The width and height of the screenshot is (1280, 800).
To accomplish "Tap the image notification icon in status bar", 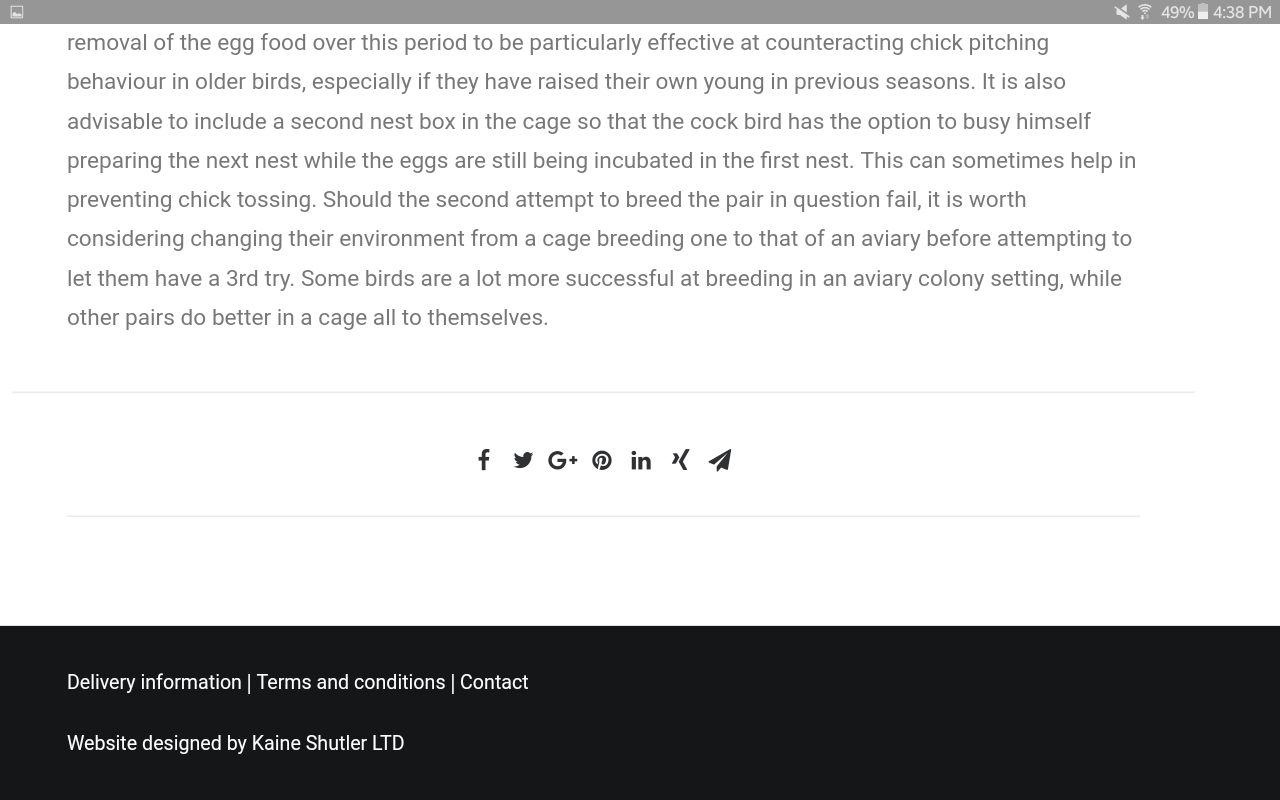I will [16, 12].
